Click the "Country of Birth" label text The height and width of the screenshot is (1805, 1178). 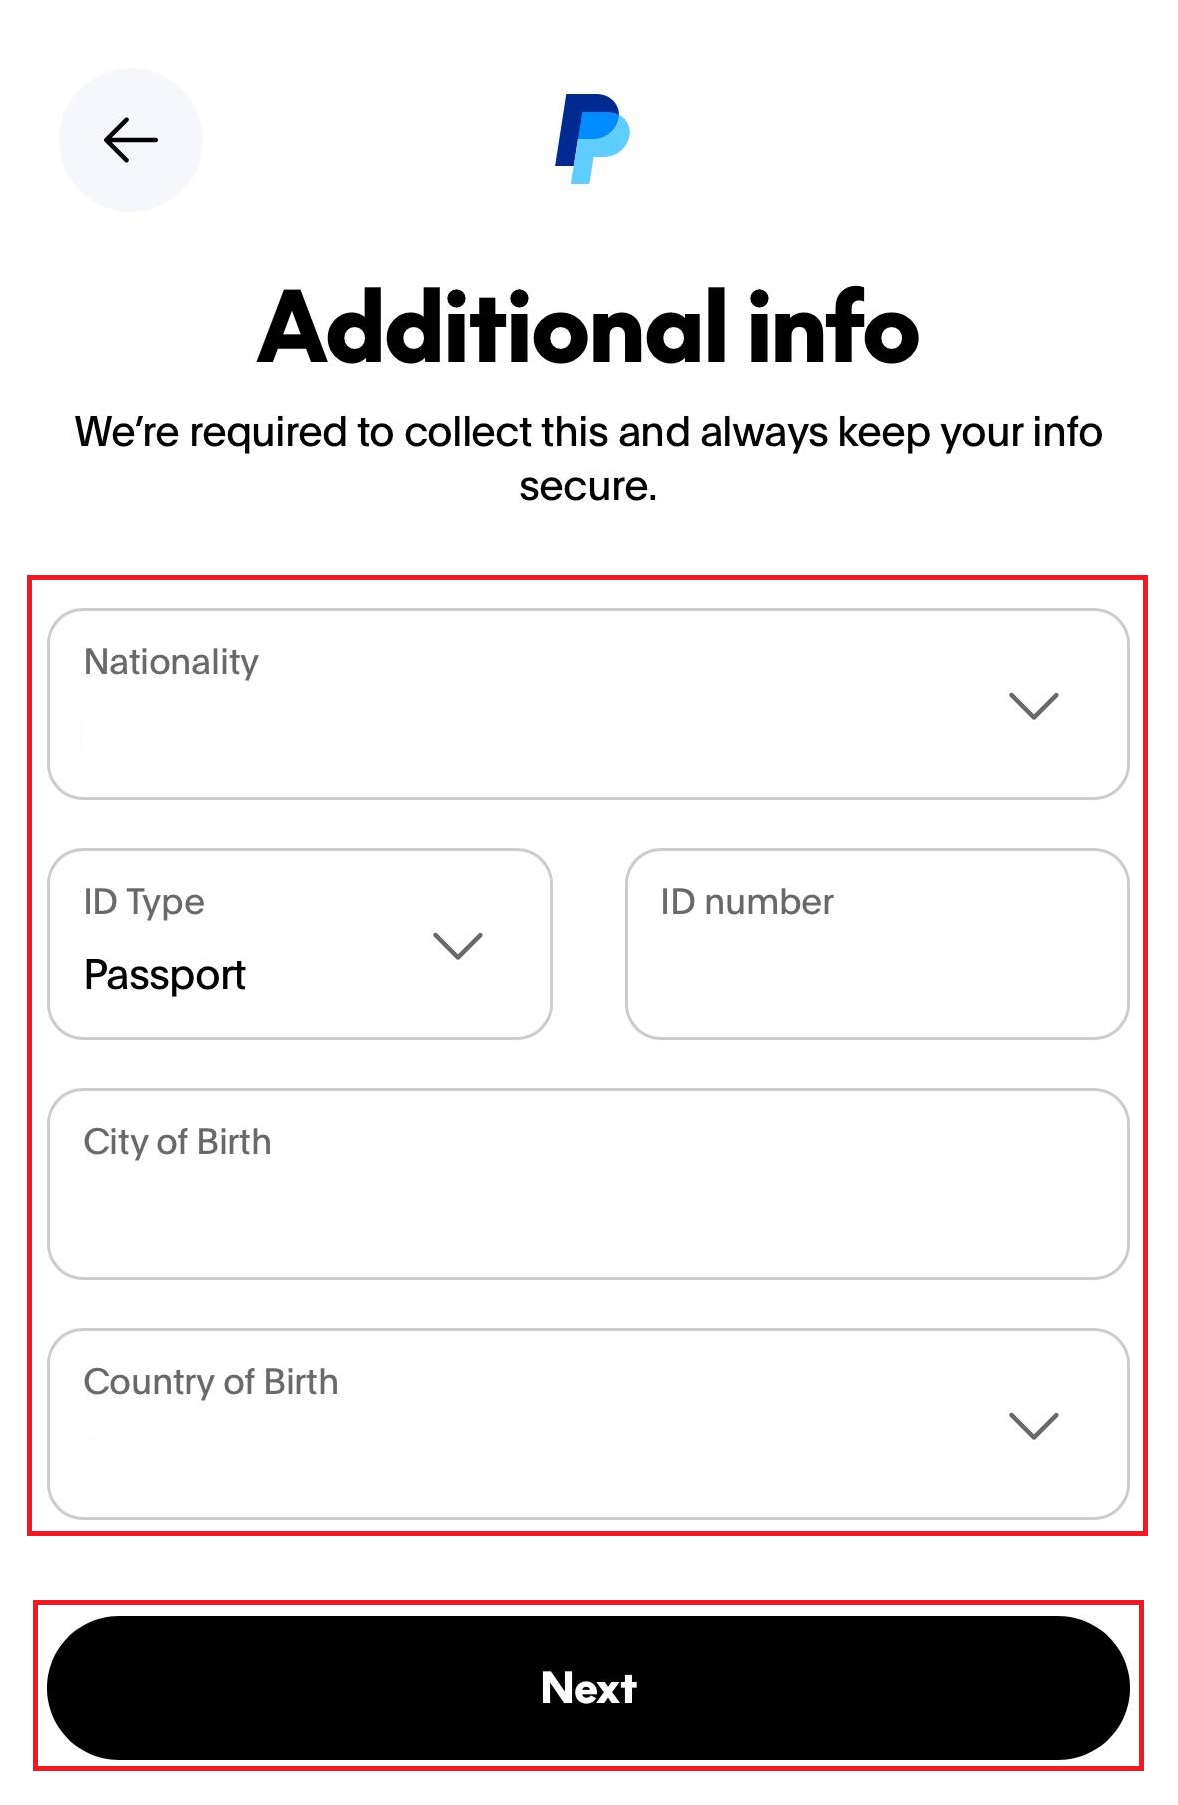pos(211,1382)
